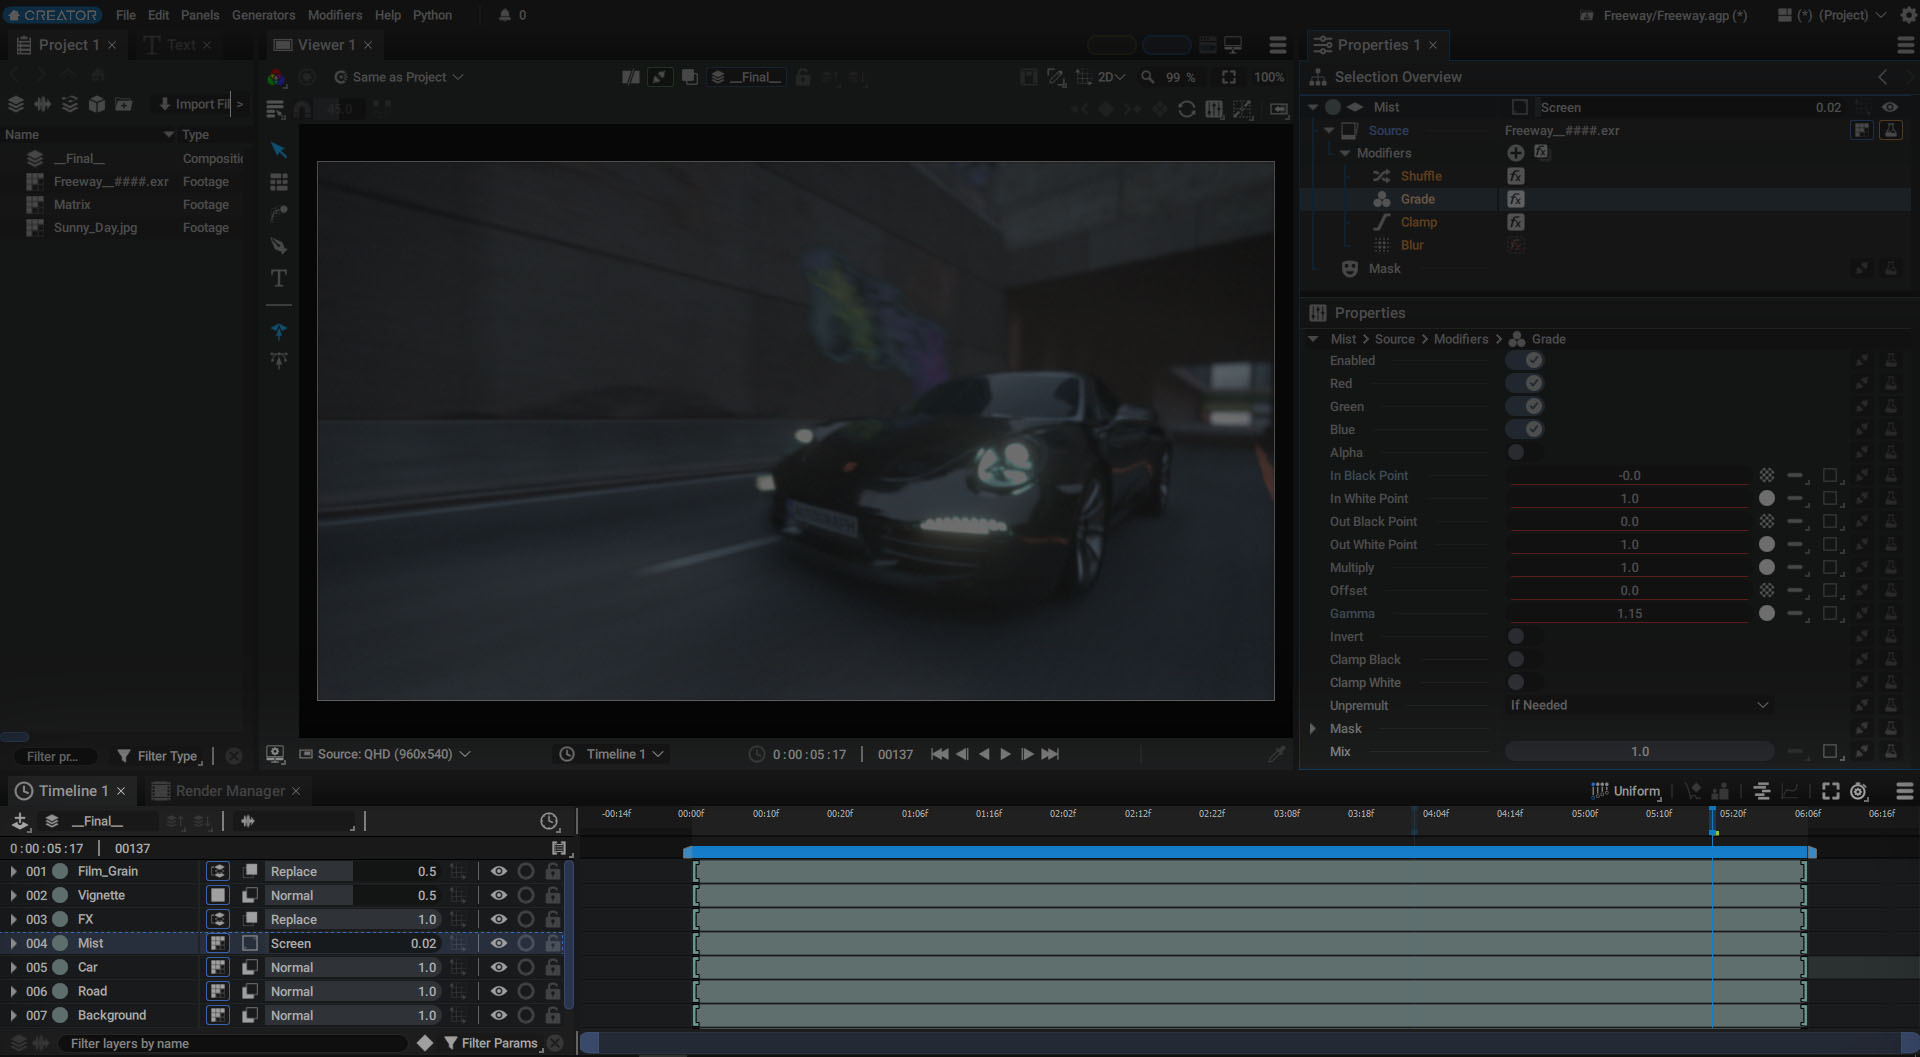Image resolution: width=1920 pixels, height=1057 pixels.
Task: Adjust the Mix slider
Action: click(1639, 751)
